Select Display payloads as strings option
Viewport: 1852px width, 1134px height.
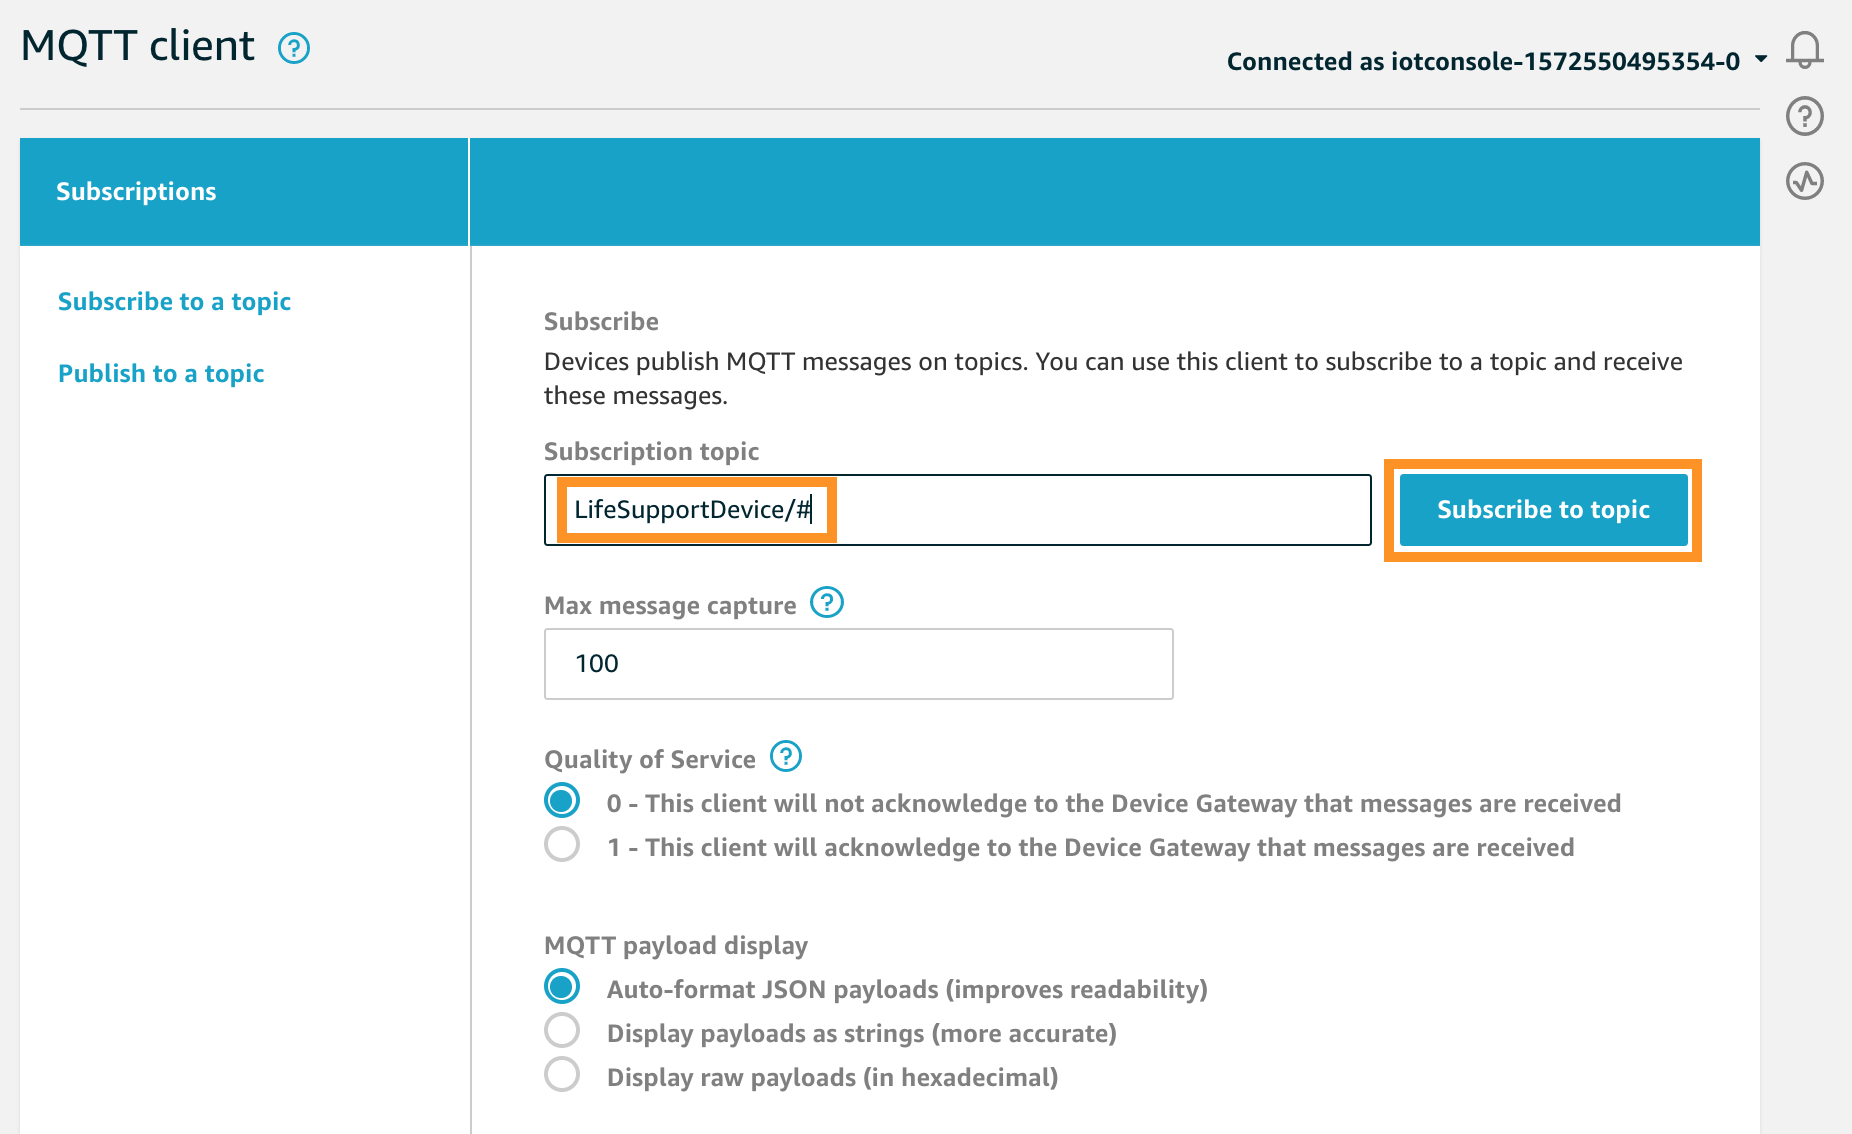(562, 1031)
